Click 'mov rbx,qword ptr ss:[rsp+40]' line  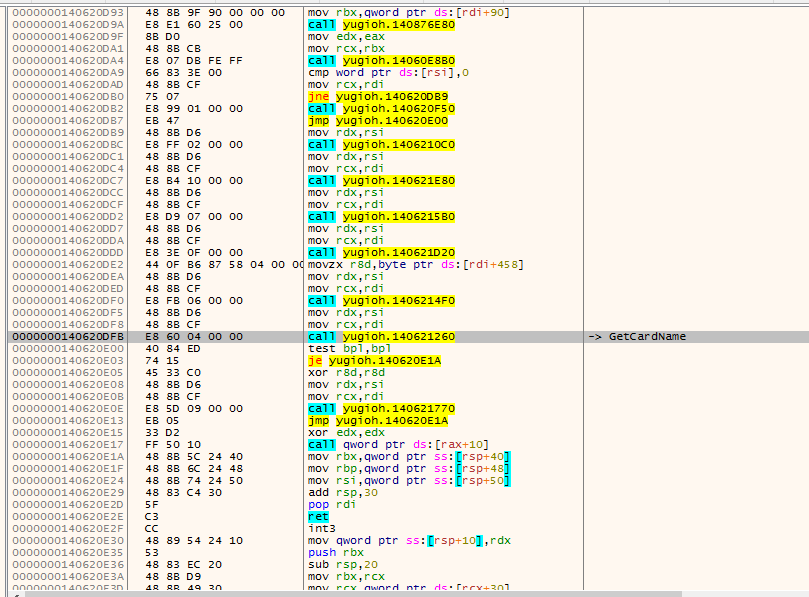(409, 456)
